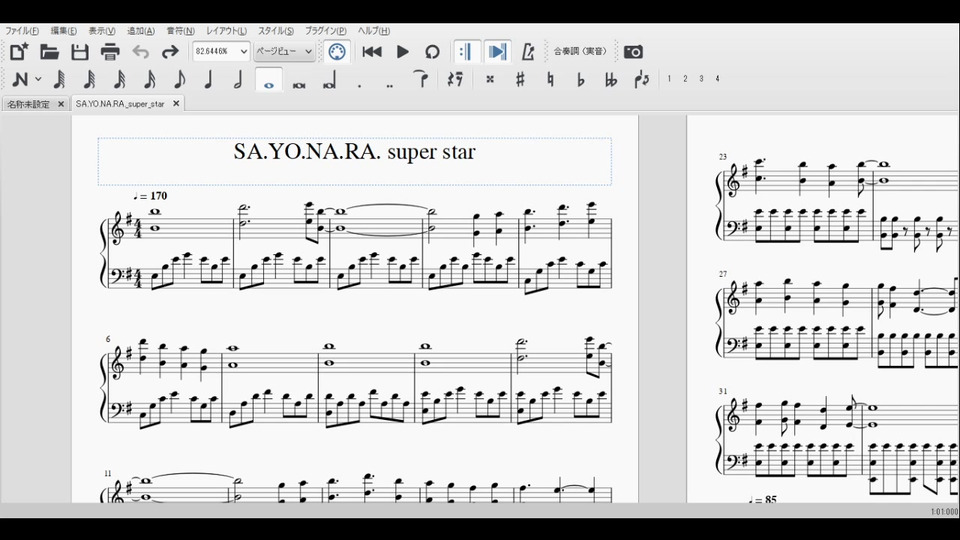Open the ページビュー view mode dropdown
The width and height of the screenshot is (960, 540).
(285, 51)
